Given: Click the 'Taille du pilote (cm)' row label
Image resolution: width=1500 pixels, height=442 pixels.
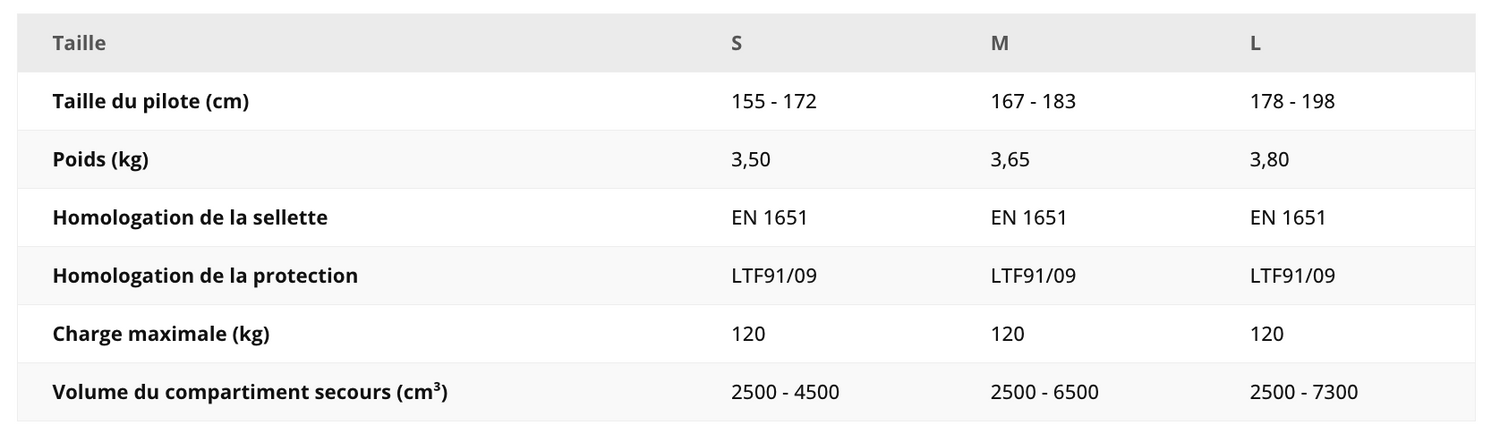Looking at the screenshot, I should pos(150,101).
